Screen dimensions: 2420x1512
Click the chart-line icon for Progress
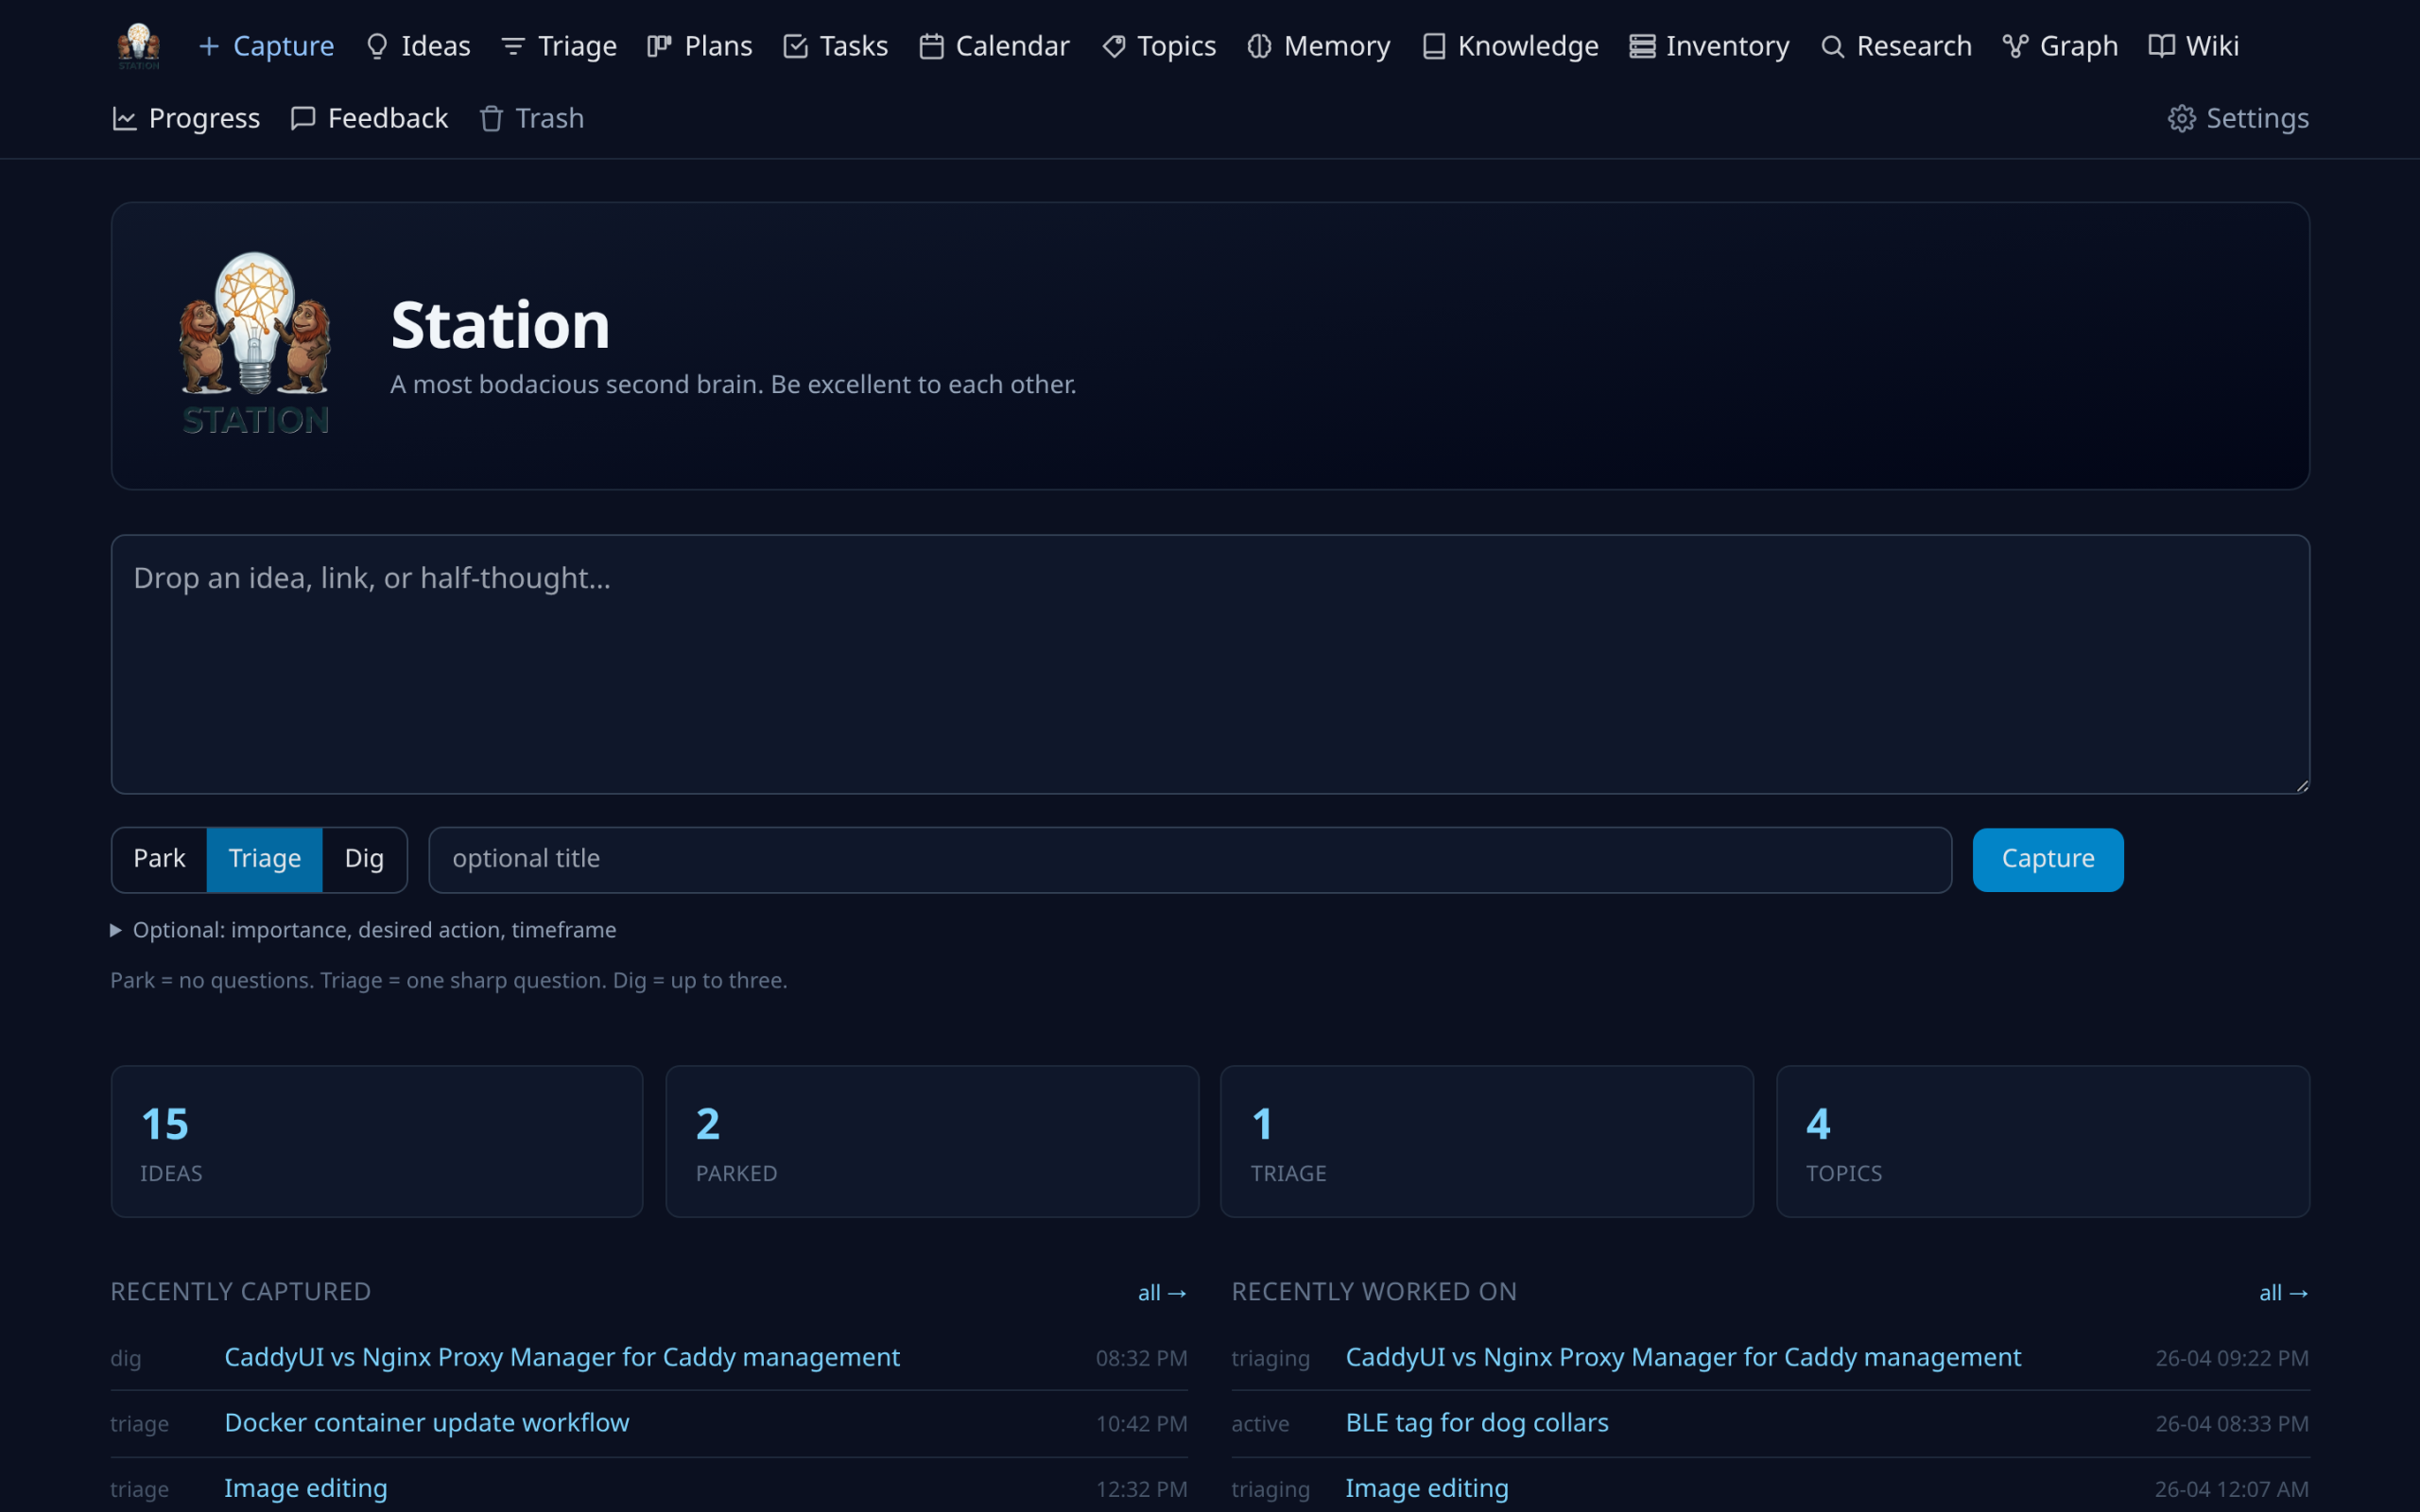[124, 119]
